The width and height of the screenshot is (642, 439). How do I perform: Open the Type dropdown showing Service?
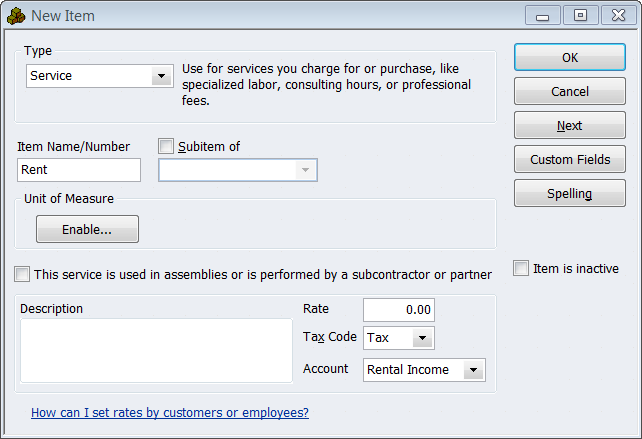point(160,76)
